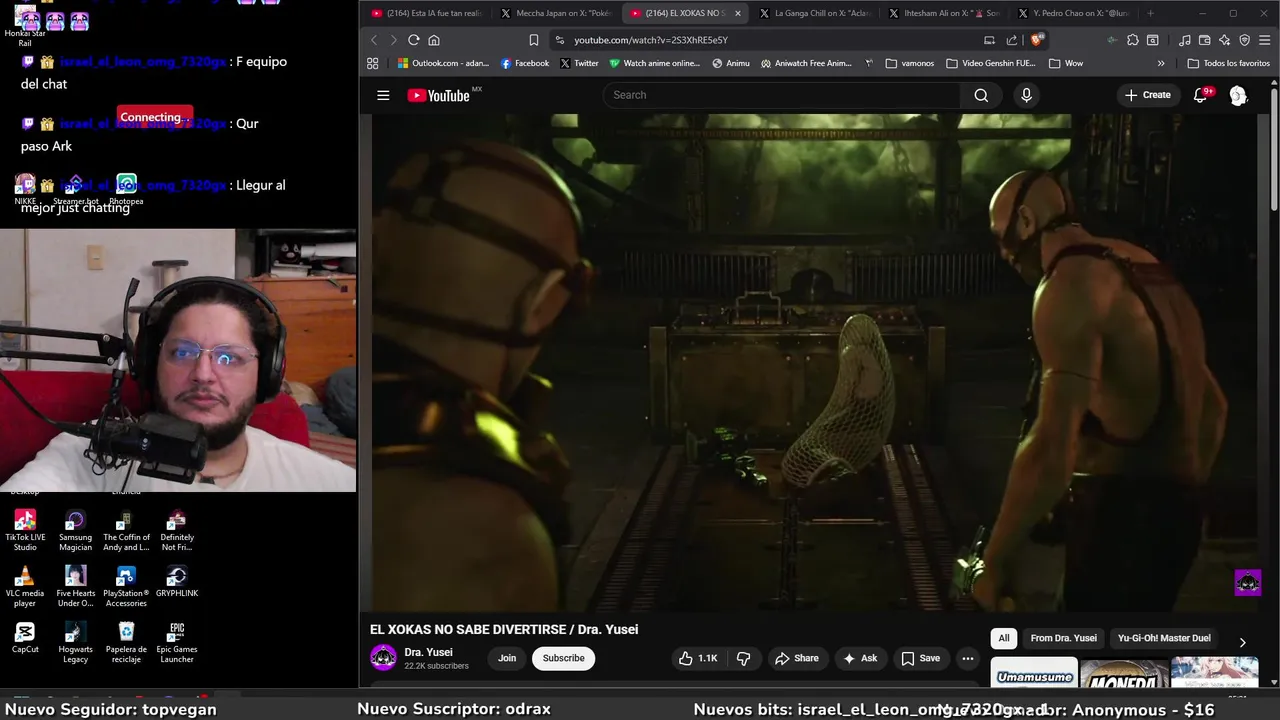Show more filter chips with the right arrow
1280x720 pixels.
click(1242, 642)
